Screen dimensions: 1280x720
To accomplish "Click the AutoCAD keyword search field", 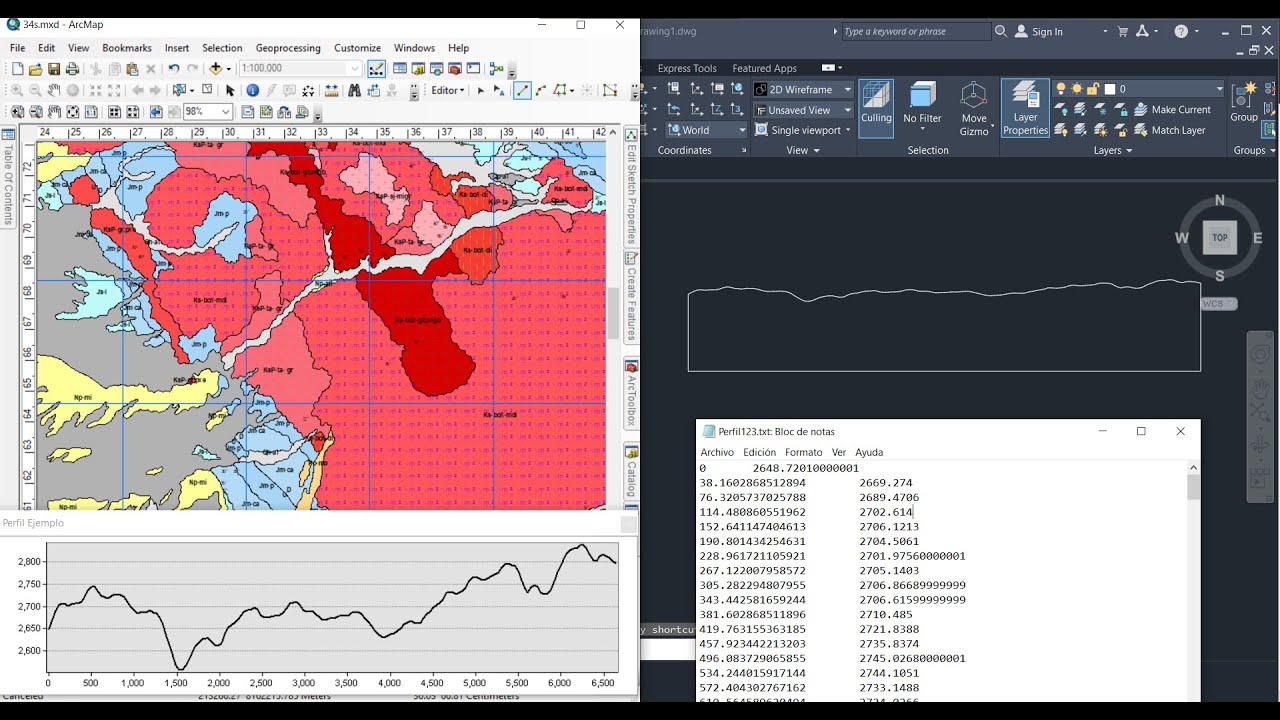I will [x=915, y=31].
